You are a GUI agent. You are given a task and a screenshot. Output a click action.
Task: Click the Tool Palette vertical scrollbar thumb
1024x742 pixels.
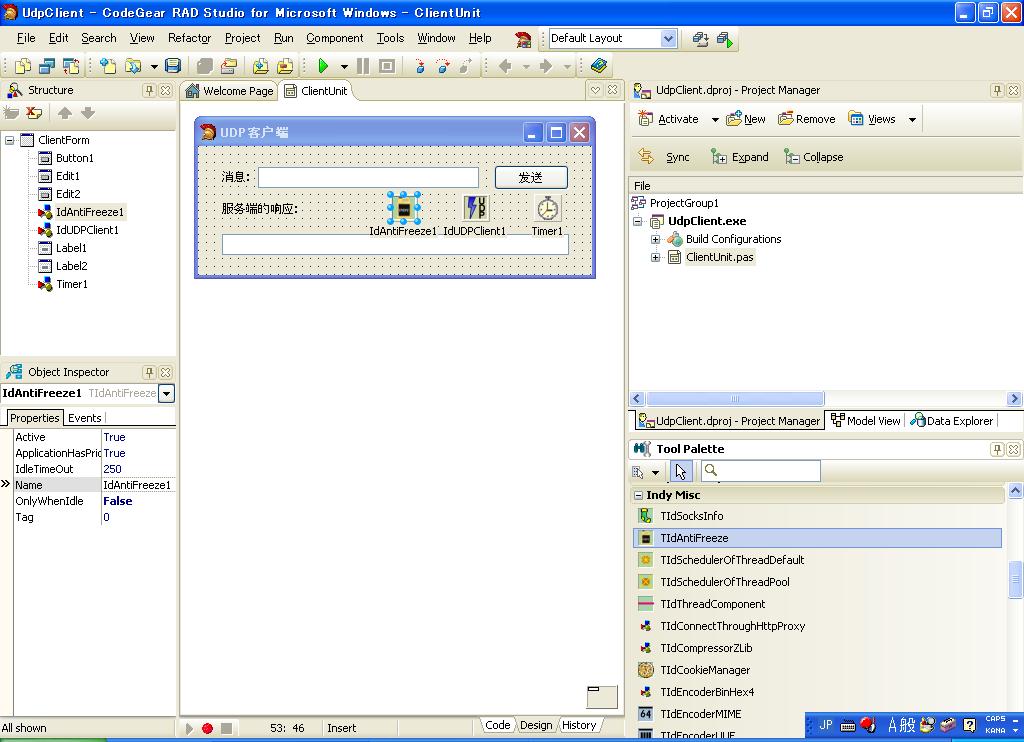click(1015, 579)
